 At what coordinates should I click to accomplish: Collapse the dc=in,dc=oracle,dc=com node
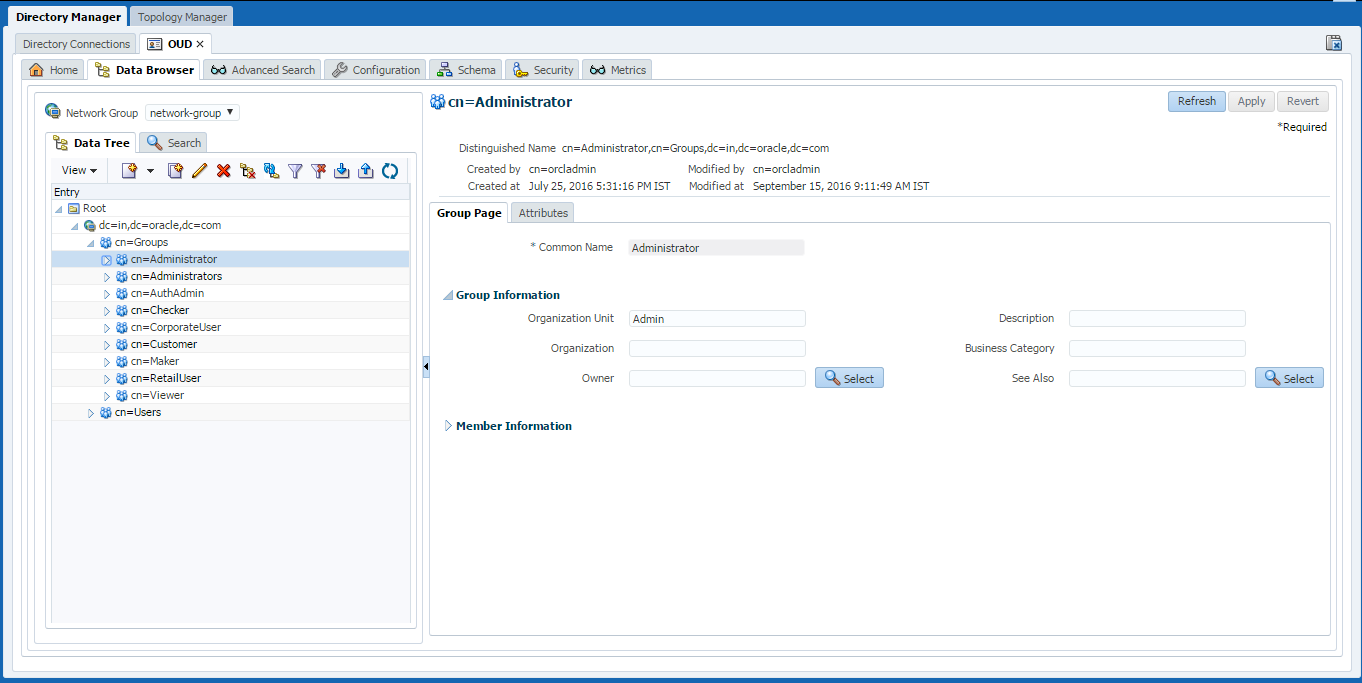pos(75,226)
